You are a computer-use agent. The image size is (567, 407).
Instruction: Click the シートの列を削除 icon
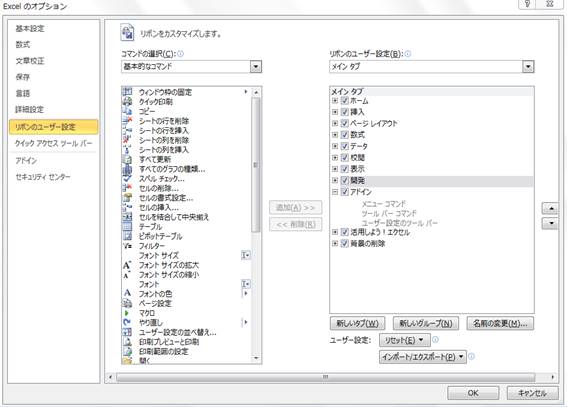(127, 140)
